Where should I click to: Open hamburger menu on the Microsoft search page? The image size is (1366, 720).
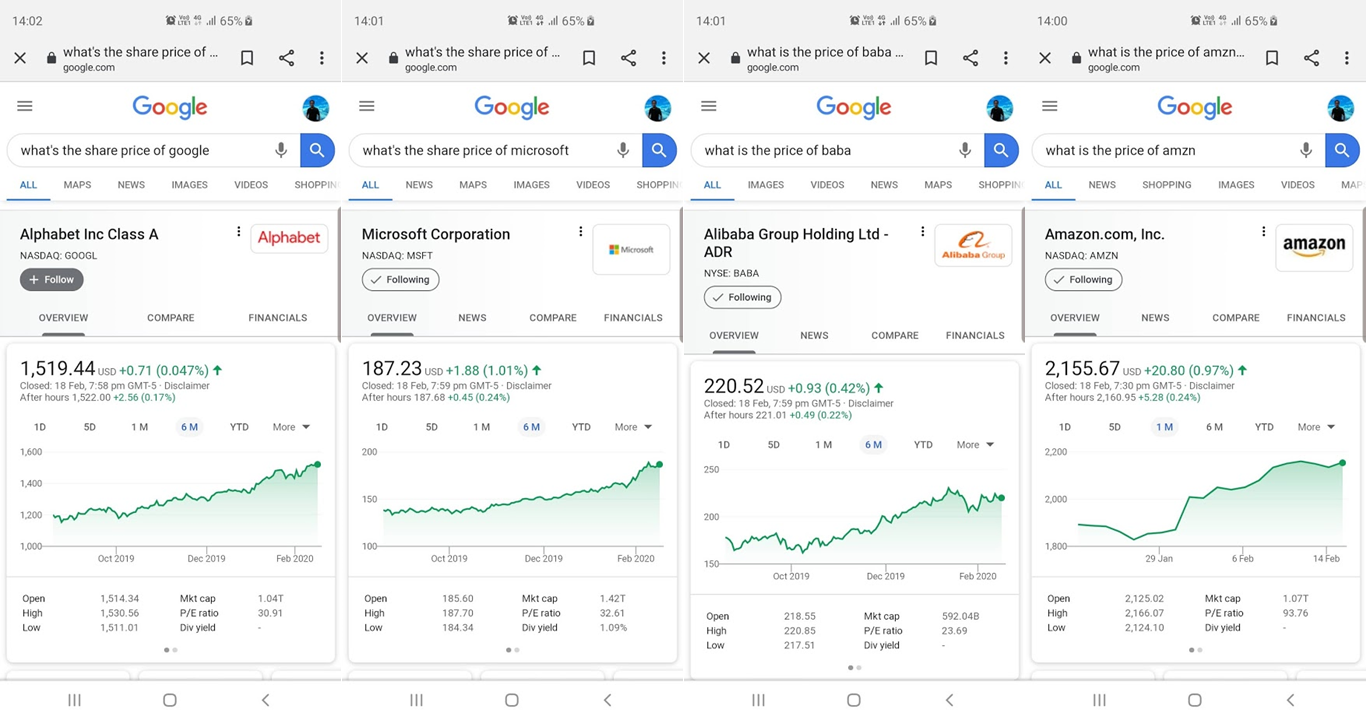[x=367, y=106]
